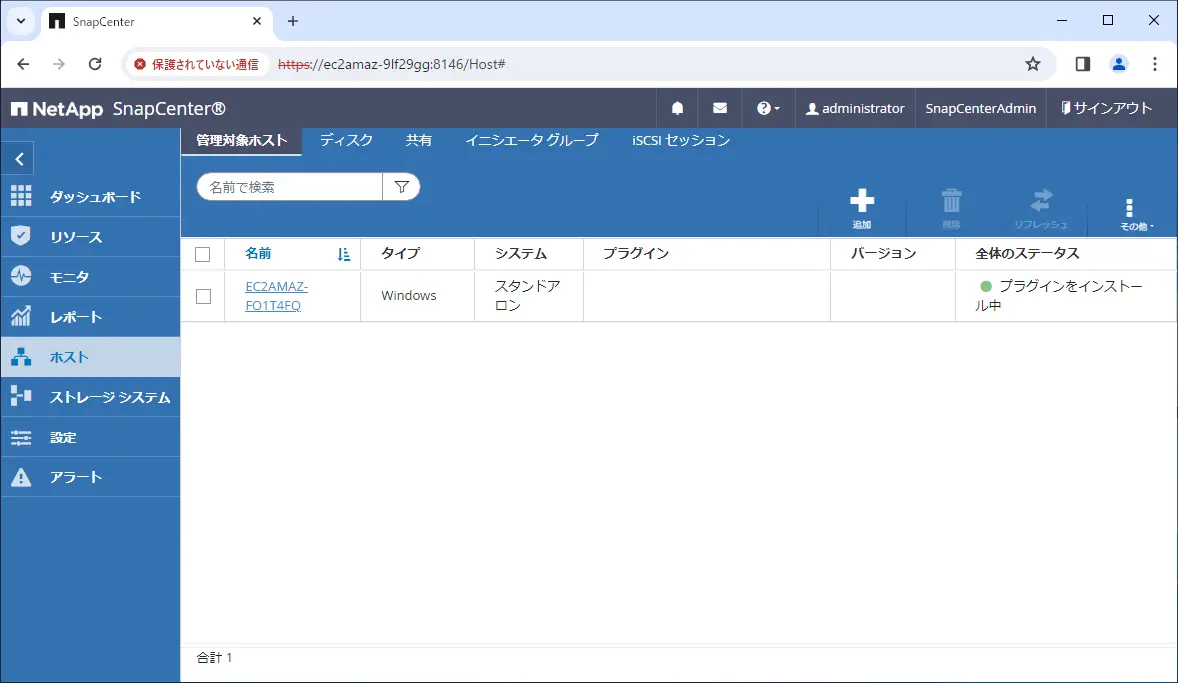Open the help question mark menu
The width and height of the screenshot is (1178, 683).
coord(768,108)
